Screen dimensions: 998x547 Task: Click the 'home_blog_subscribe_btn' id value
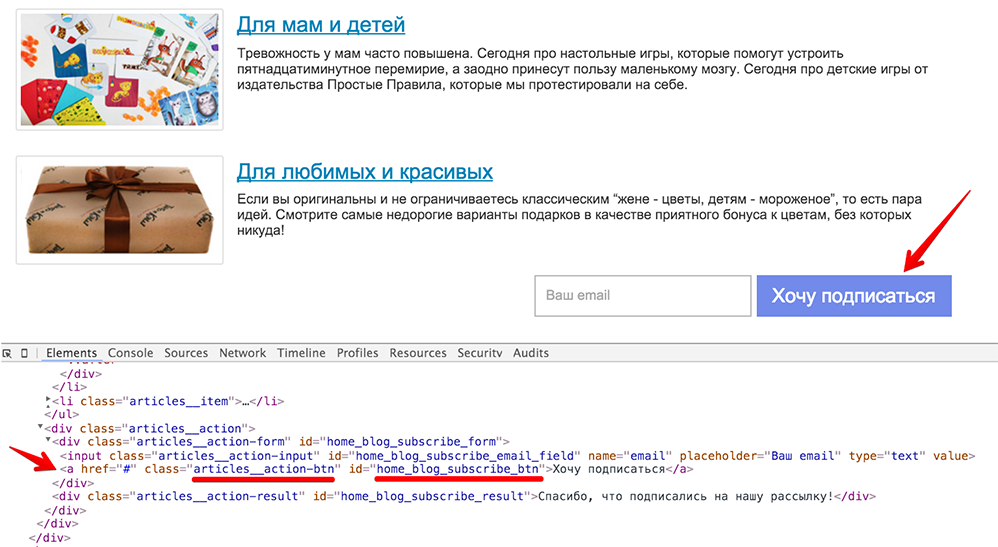click(458, 469)
